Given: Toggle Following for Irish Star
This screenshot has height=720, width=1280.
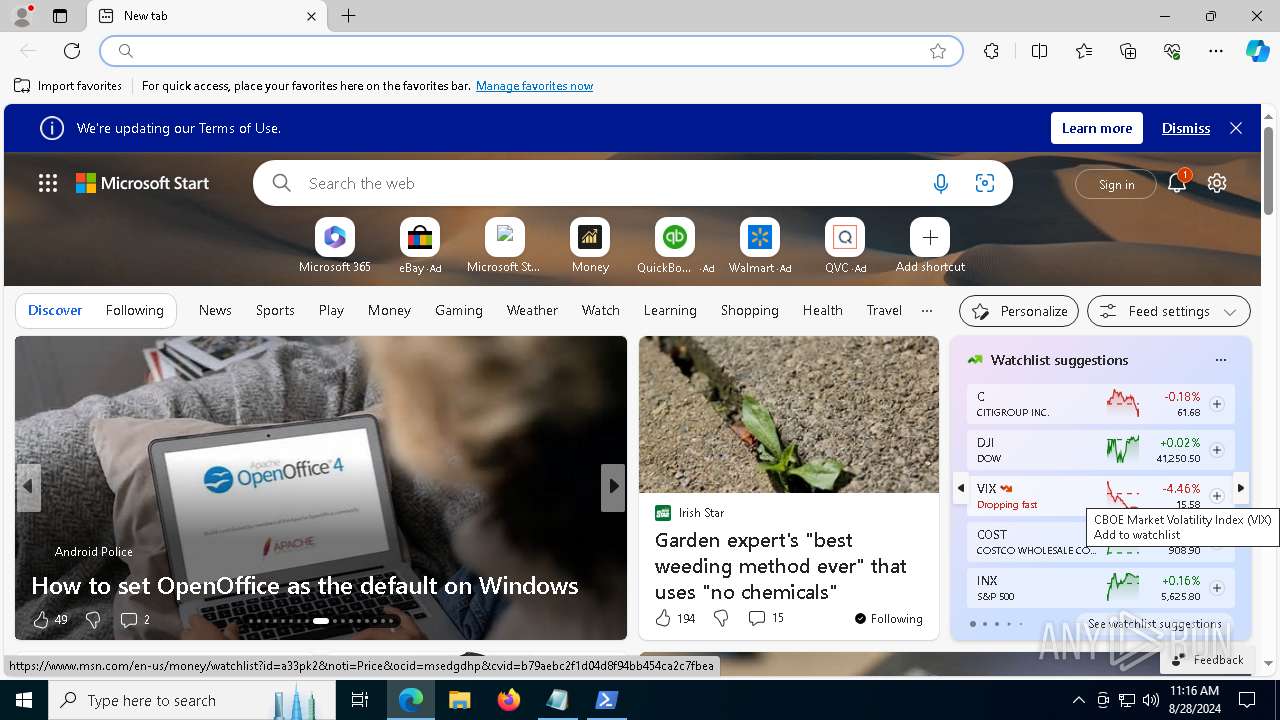Looking at the screenshot, I should pos(888,619).
